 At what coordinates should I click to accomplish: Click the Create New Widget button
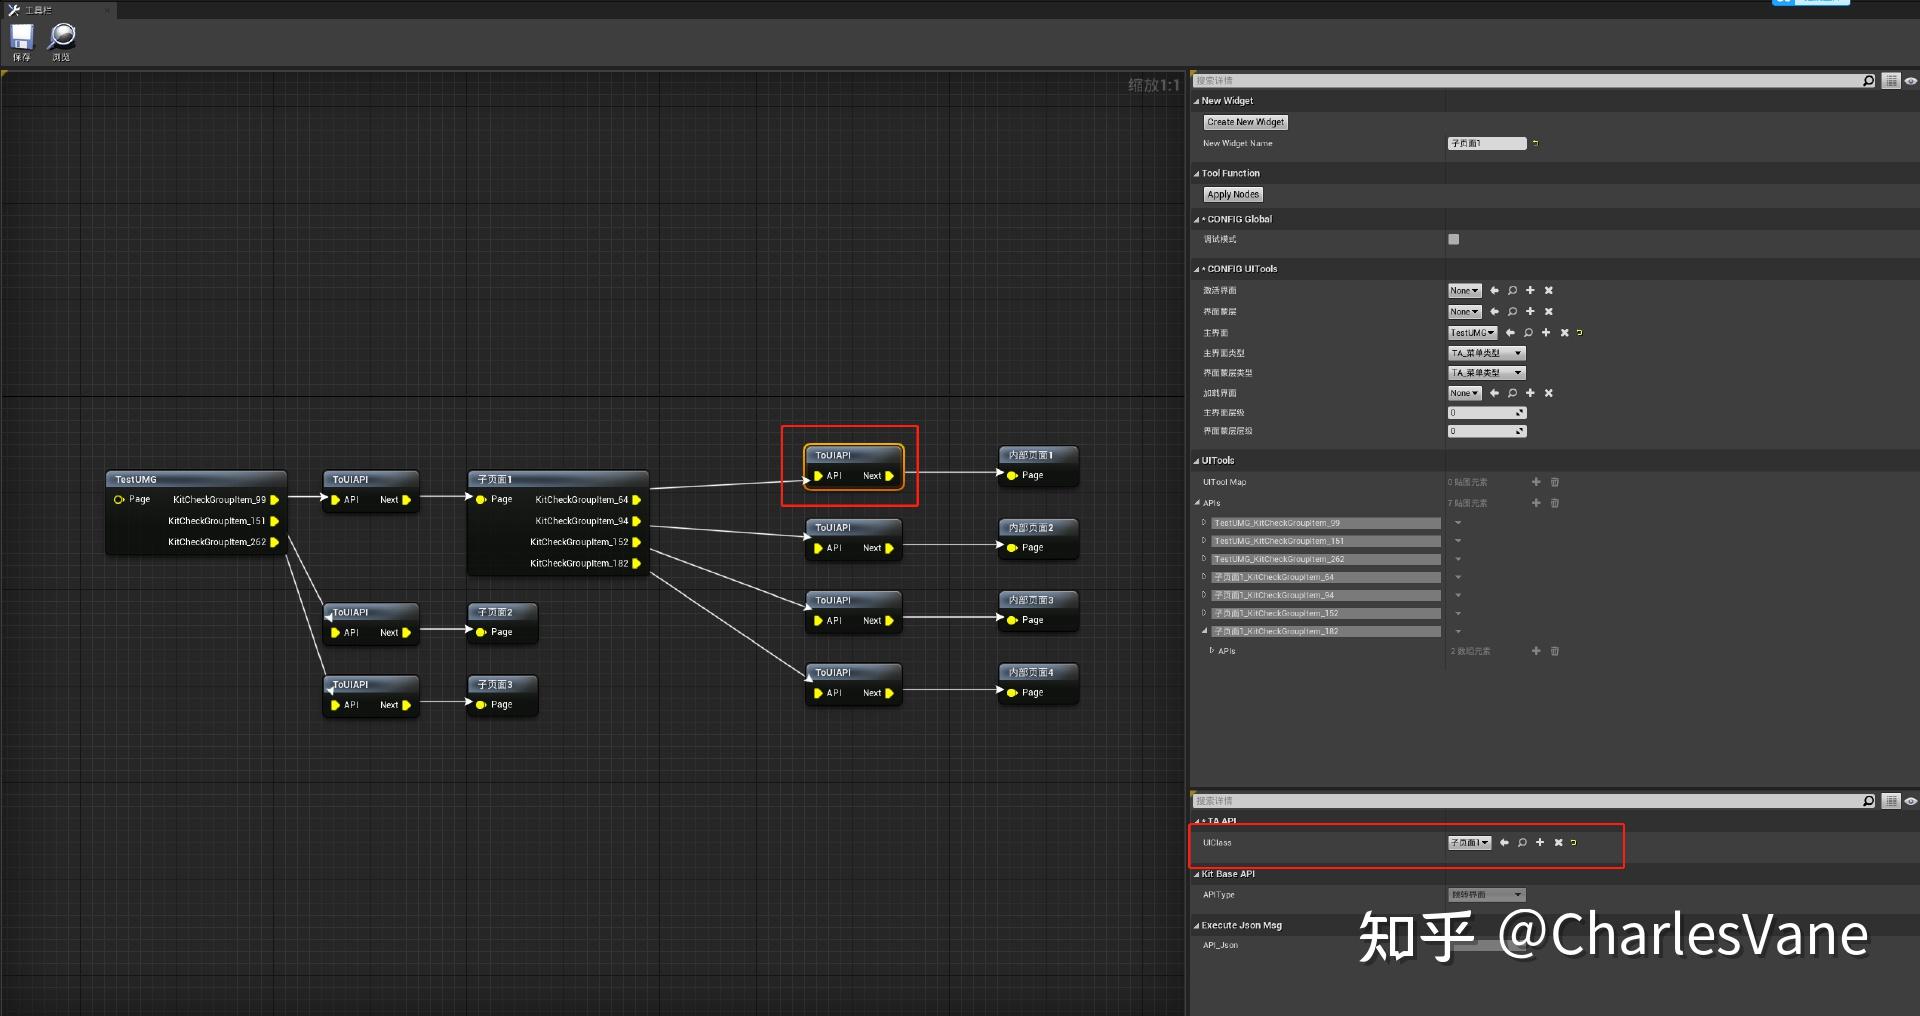(1244, 121)
